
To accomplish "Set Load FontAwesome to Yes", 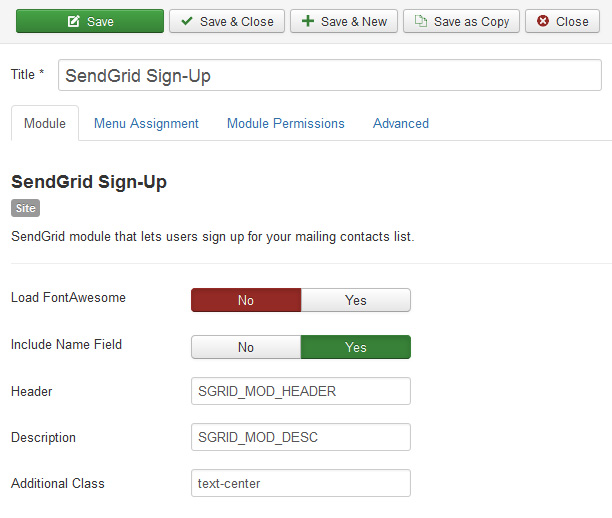I will tap(356, 300).
